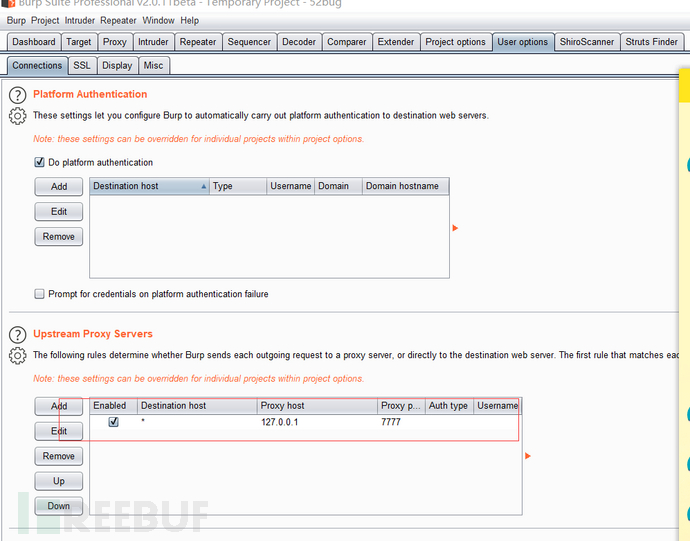The width and height of the screenshot is (690, 541).
Task: Click the Domain hostname column header
Action: point(405,186)
